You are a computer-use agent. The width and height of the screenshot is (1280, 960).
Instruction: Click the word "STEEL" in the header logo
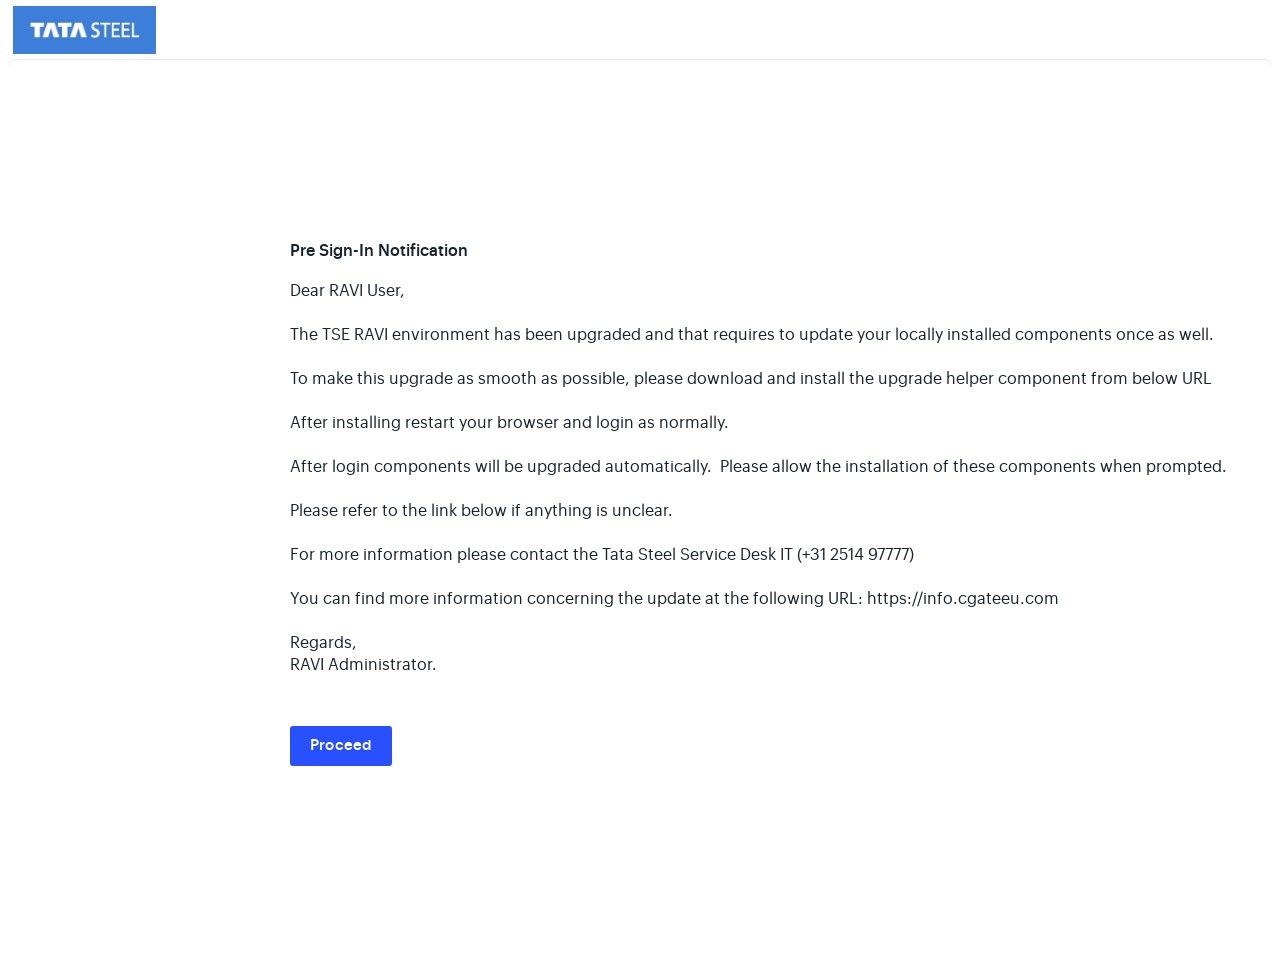114,30
